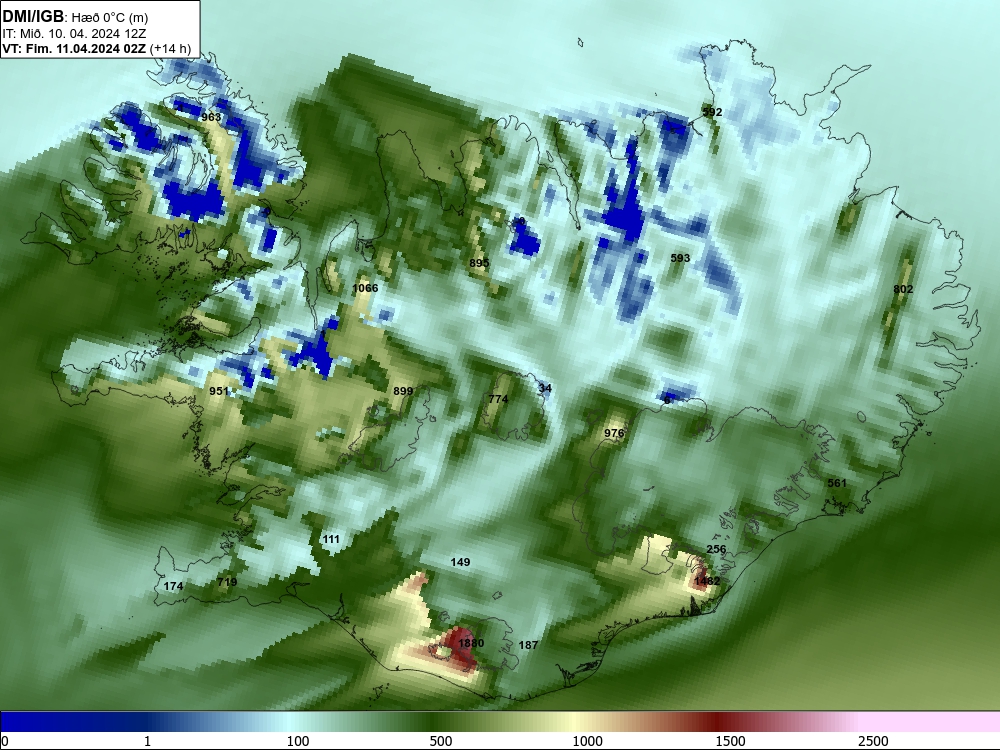Click the 111 value on the map
This screenshot has height=750, width=1000.
coord(331,540)
